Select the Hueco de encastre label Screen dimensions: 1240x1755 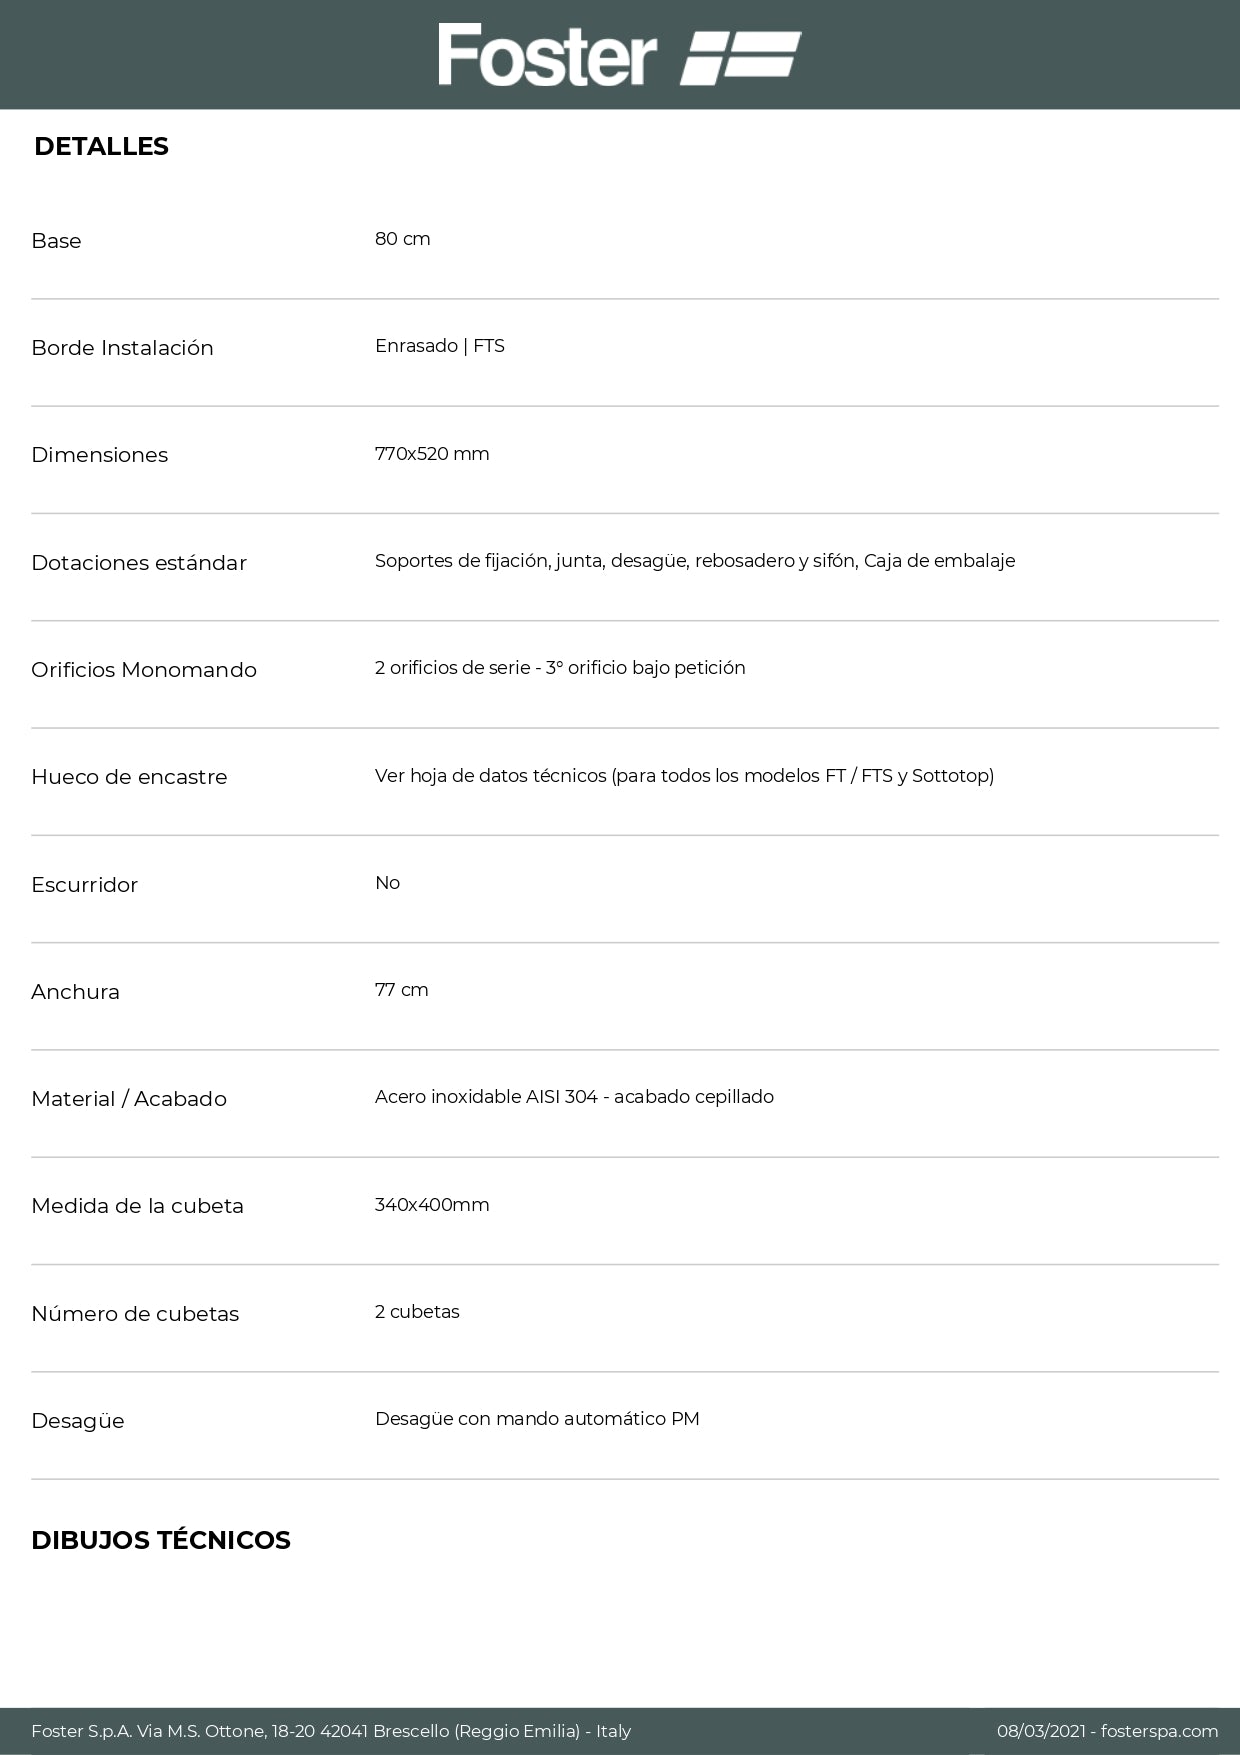pos(129,777)
